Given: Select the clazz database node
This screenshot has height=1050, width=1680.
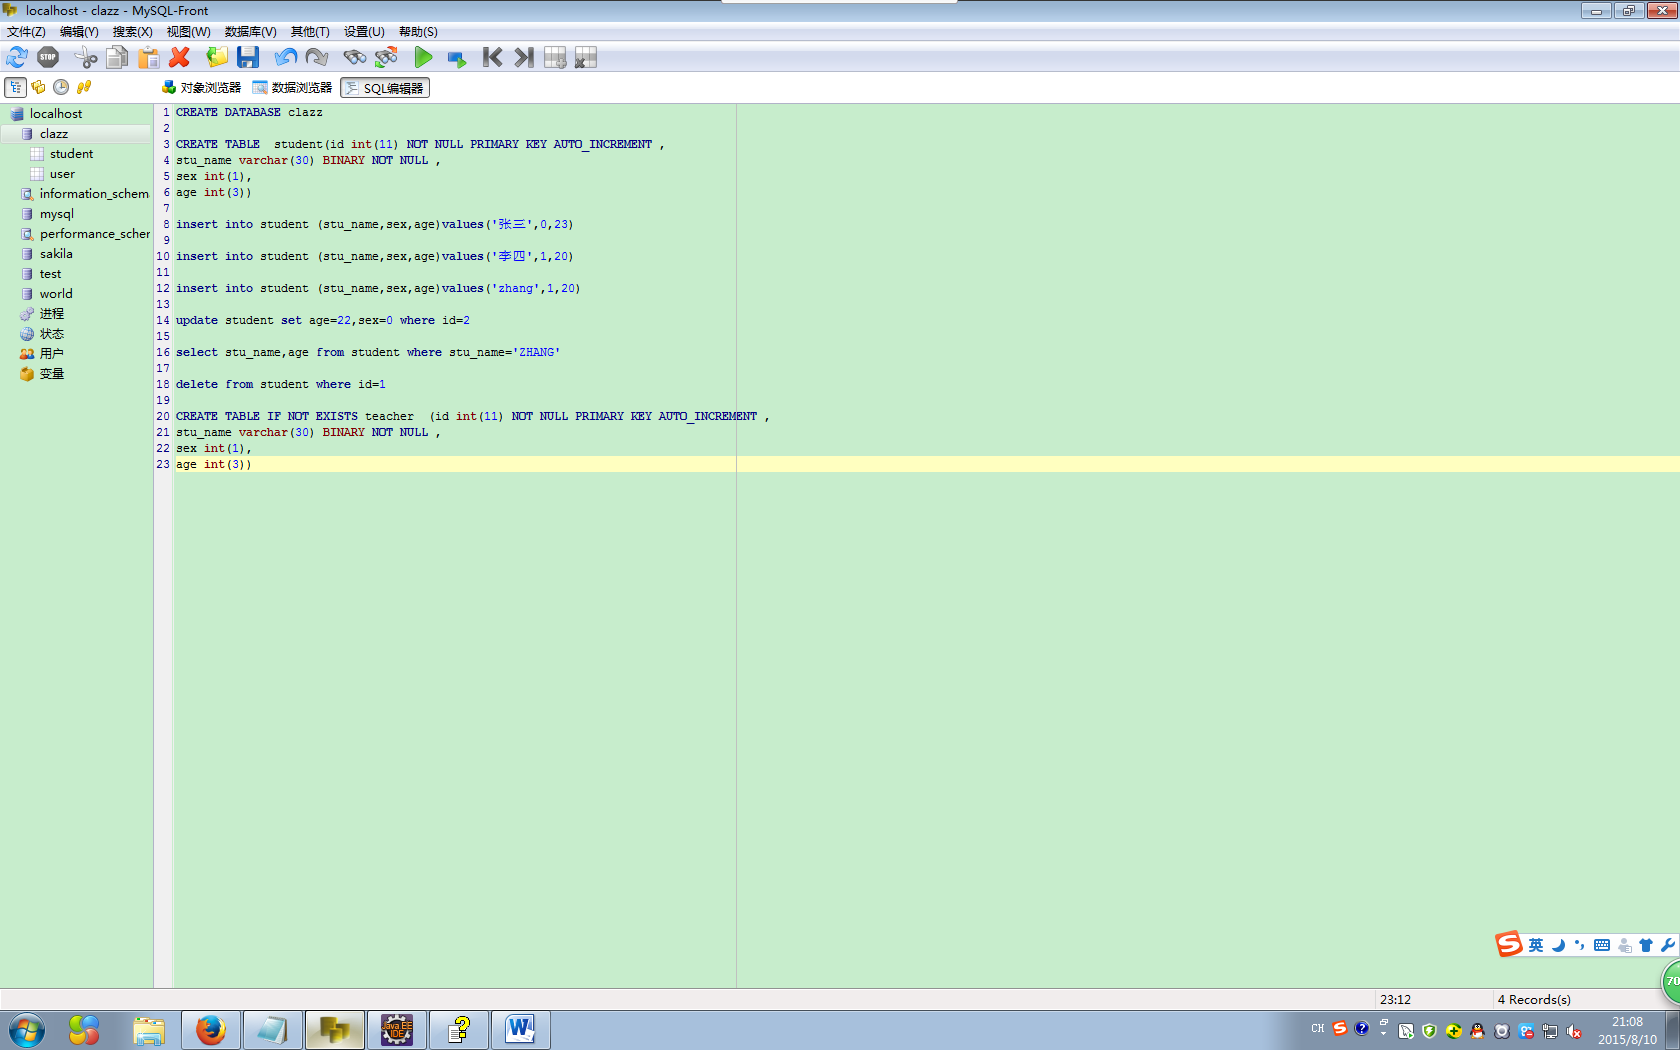Looking at the screenshot, I should (54, 134).
